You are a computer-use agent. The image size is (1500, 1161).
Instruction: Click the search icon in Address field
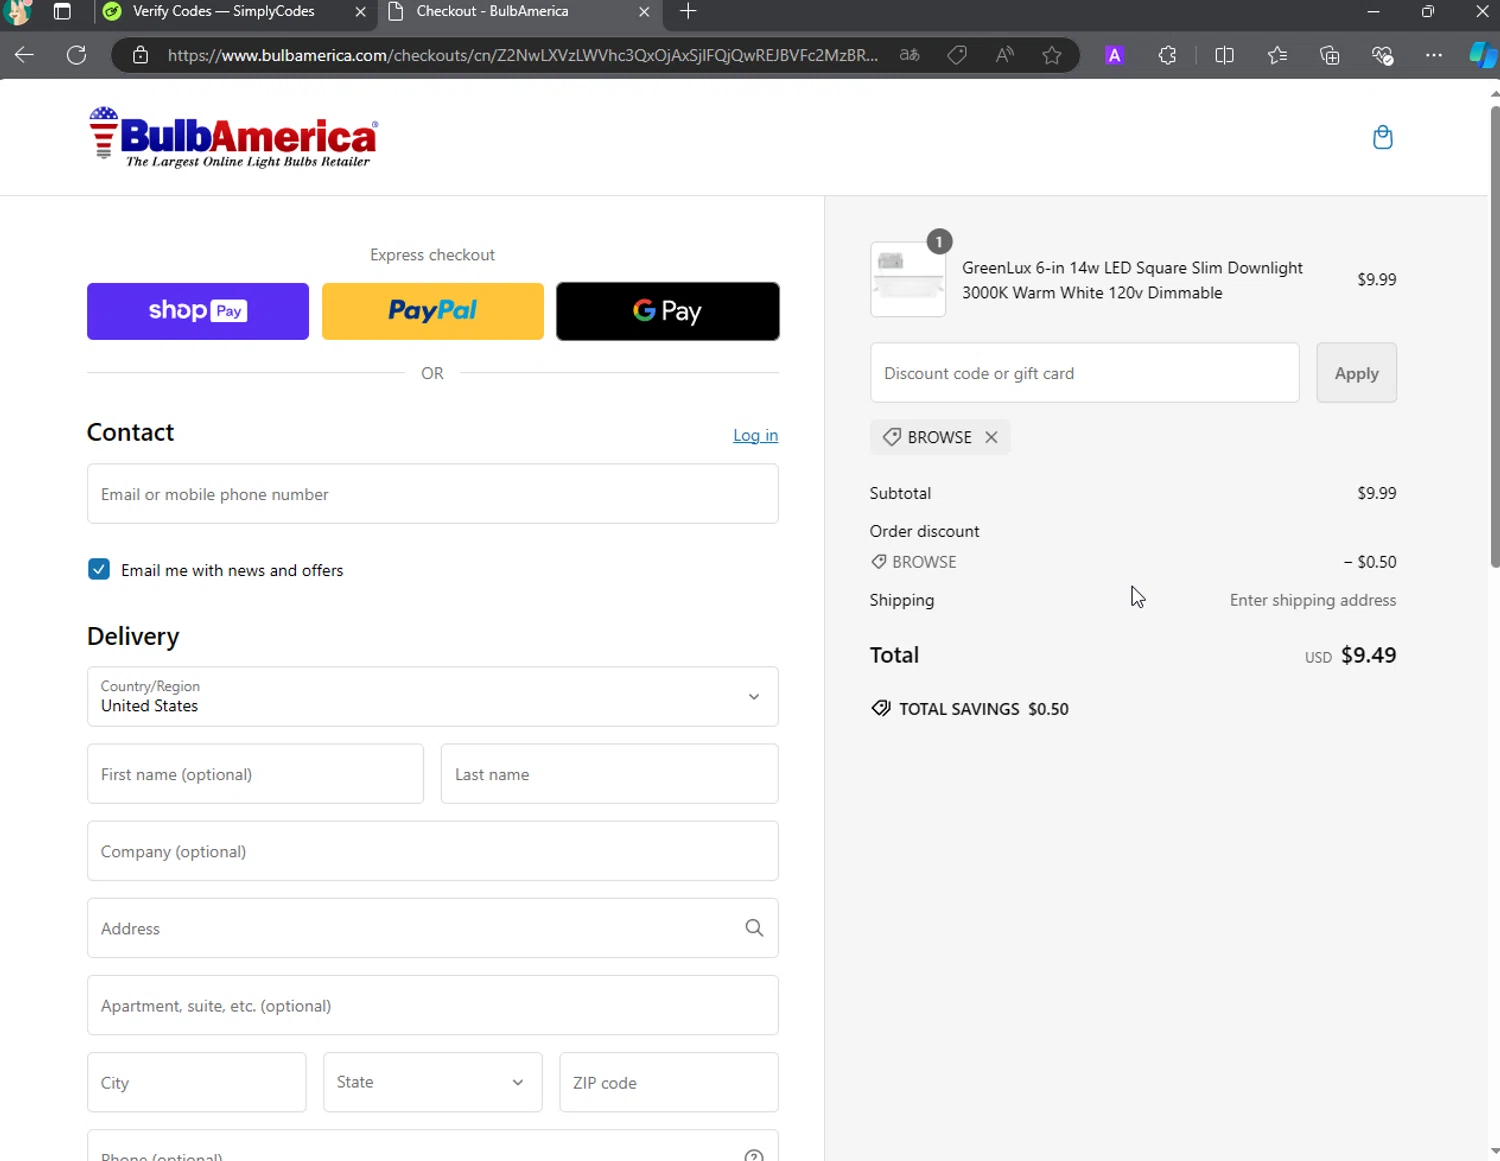pyautogui.click(x=754, y=928)
